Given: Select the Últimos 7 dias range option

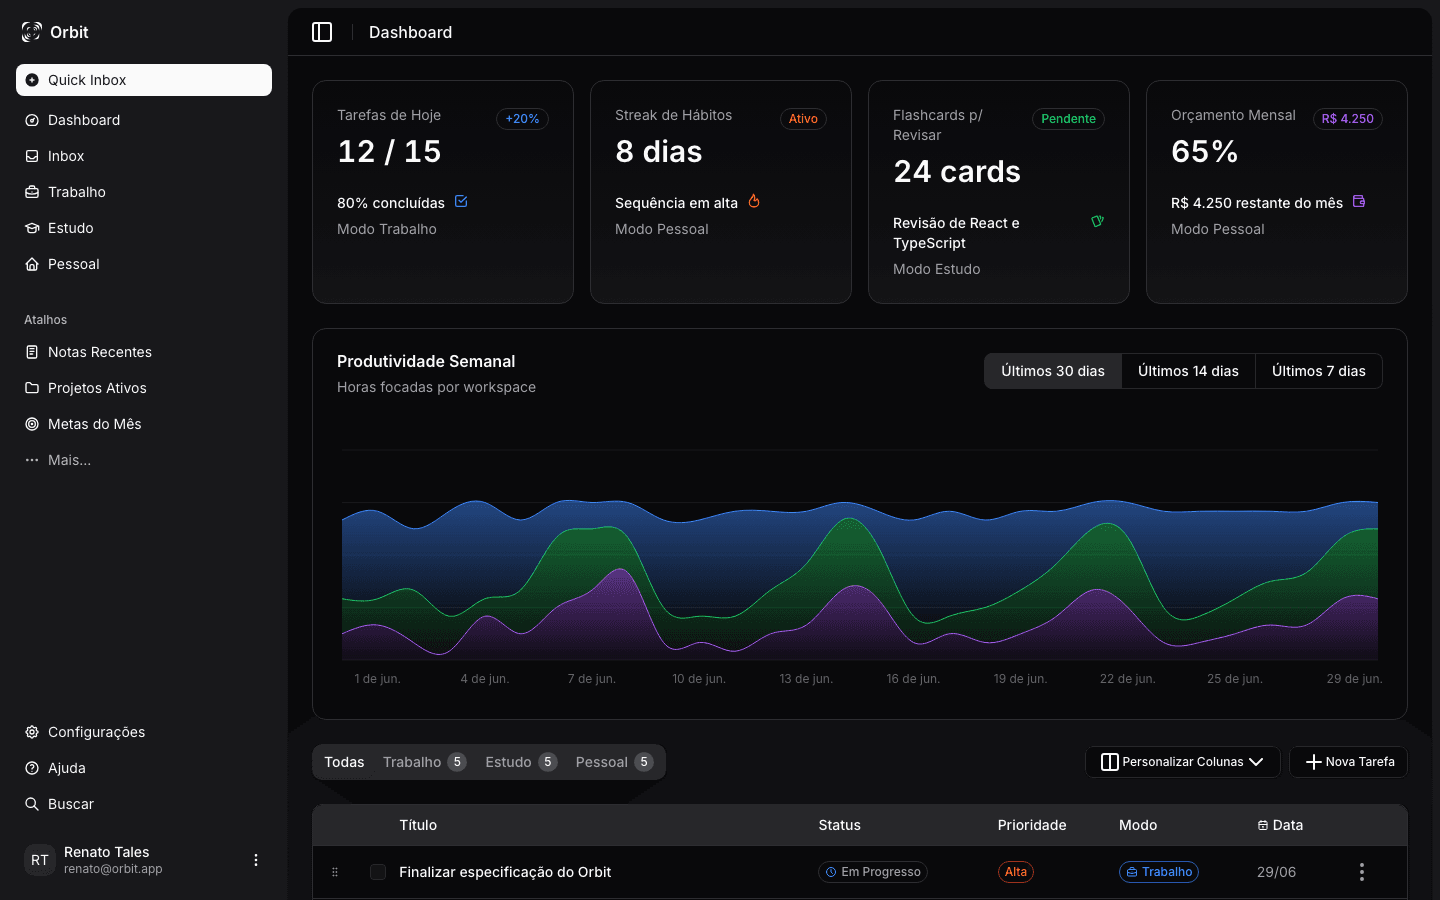Looking at the screenshot, I should pyautogui.click(x=1318, y=371).
